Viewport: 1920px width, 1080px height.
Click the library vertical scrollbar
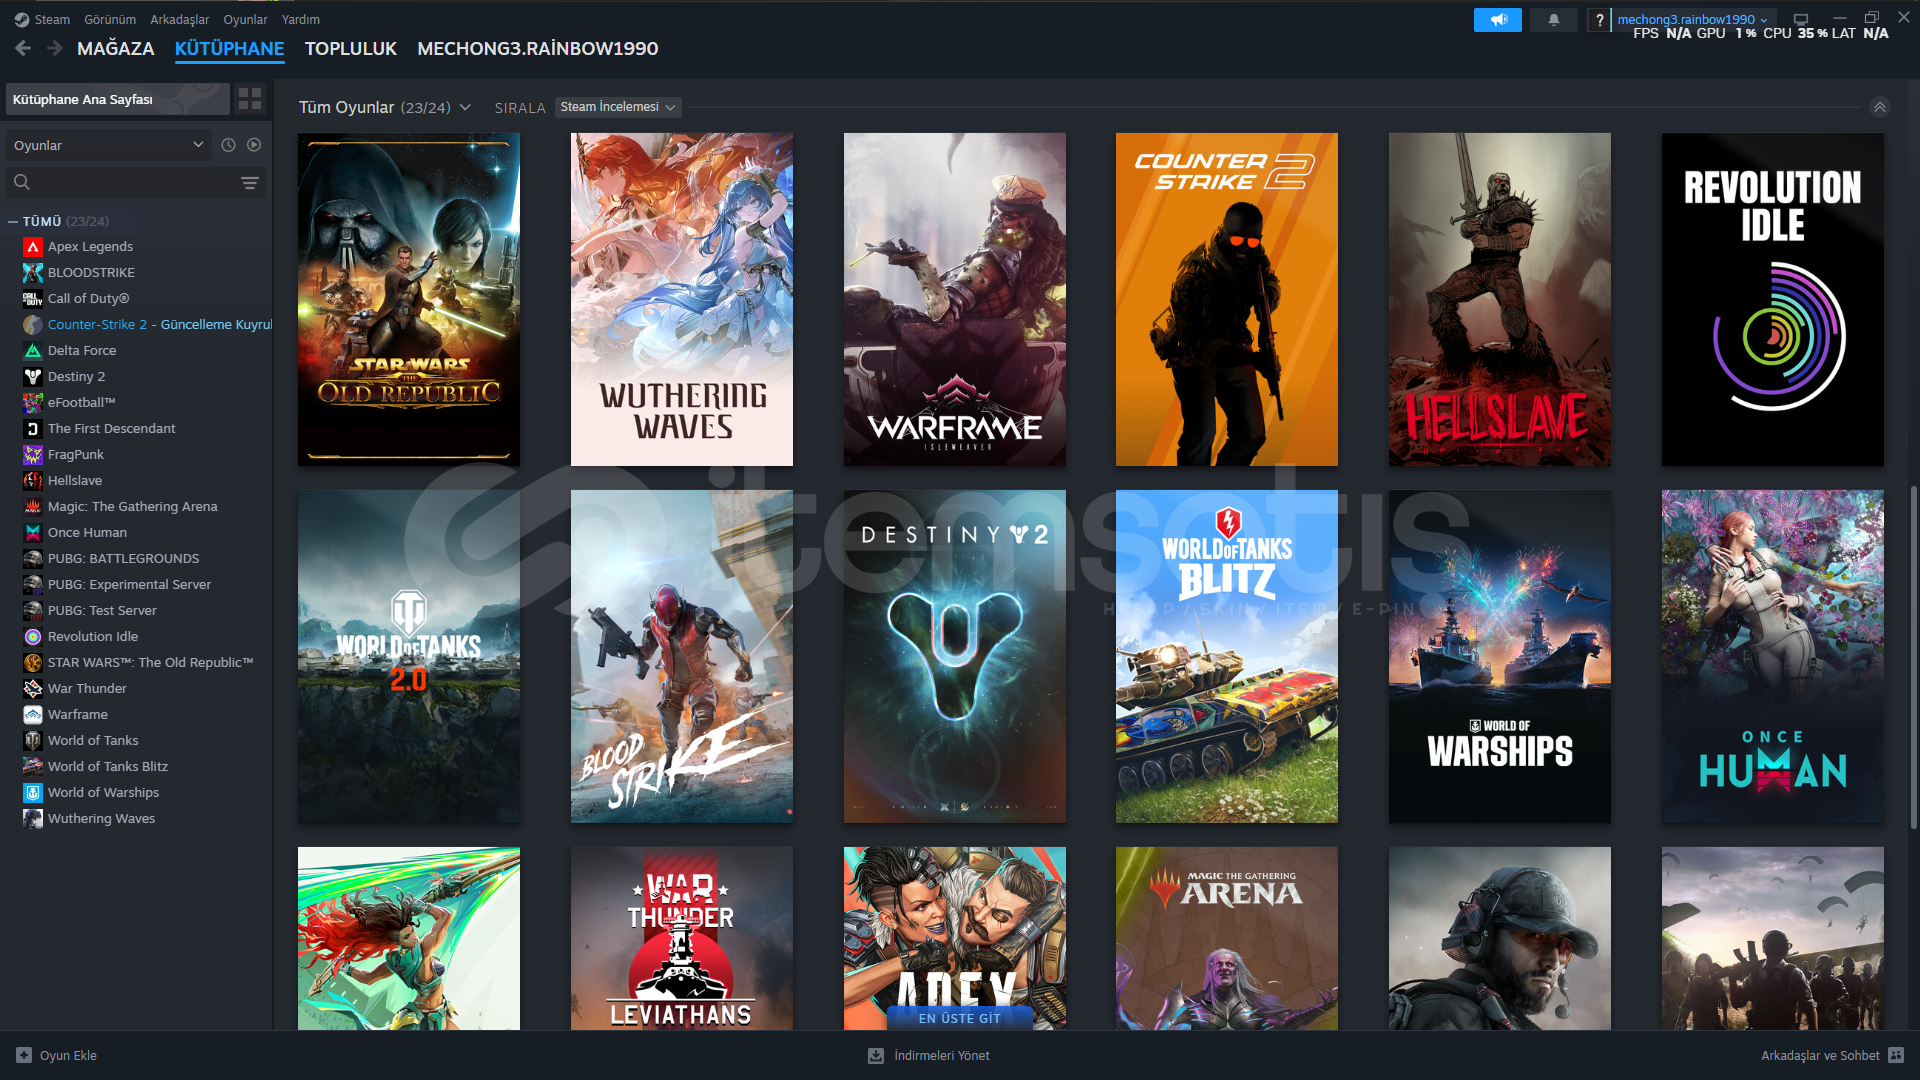pyautogui.click(x=1913, y=657)
